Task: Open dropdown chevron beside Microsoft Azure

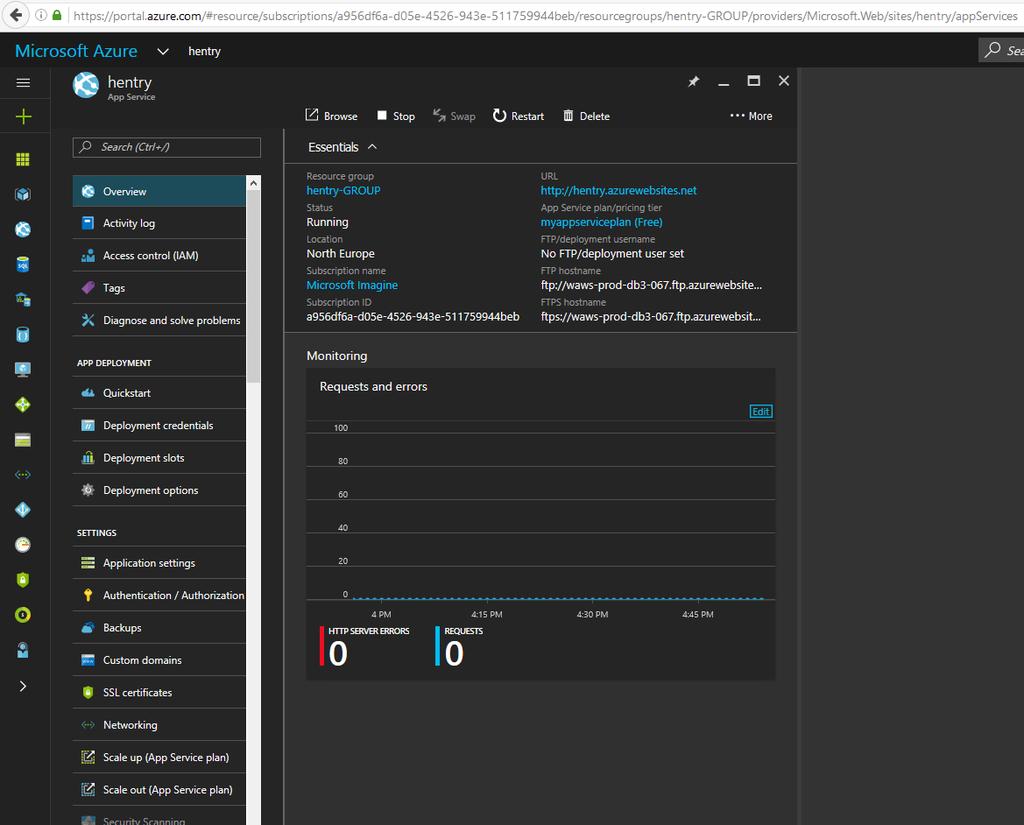Action: point(163,51)
